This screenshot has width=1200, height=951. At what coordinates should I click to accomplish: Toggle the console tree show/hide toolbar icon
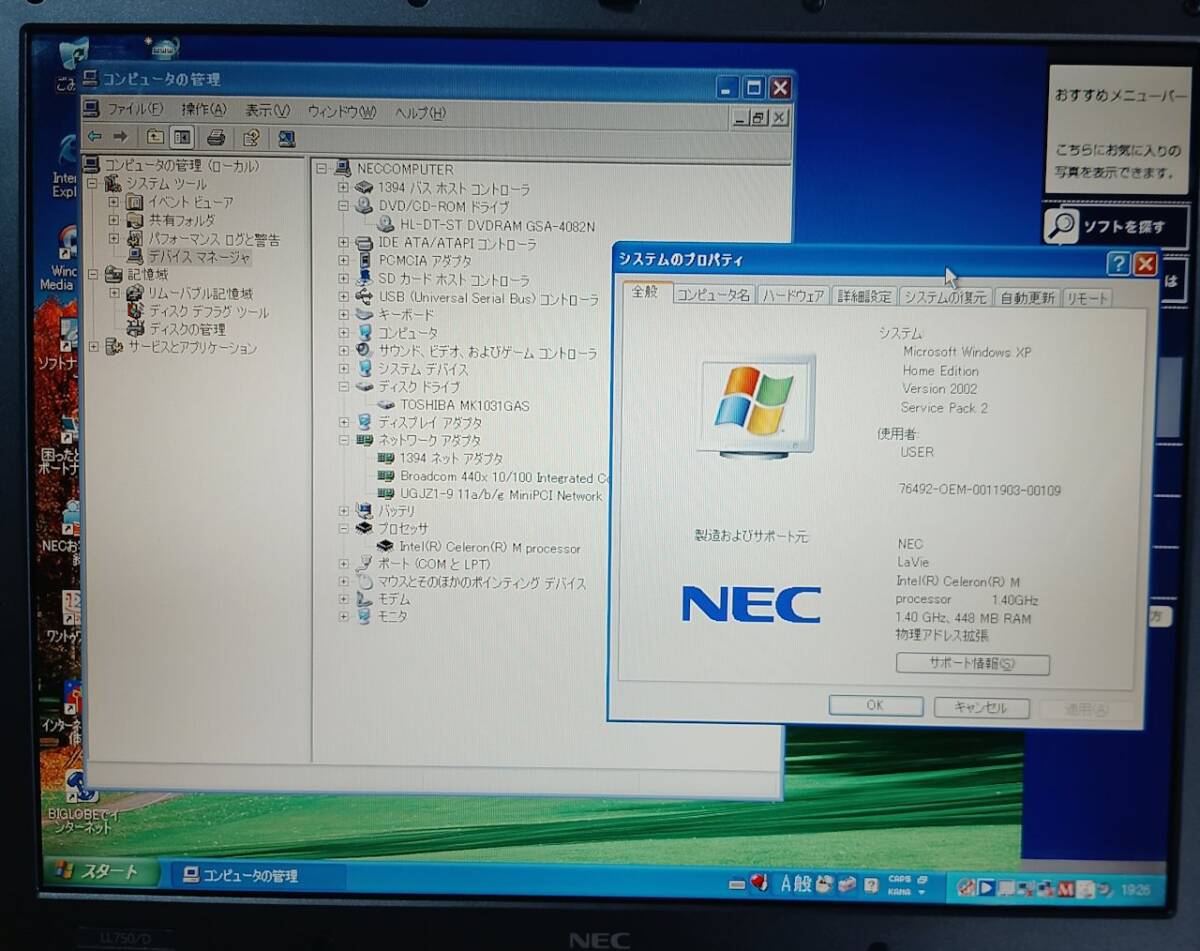pos(181,137)
